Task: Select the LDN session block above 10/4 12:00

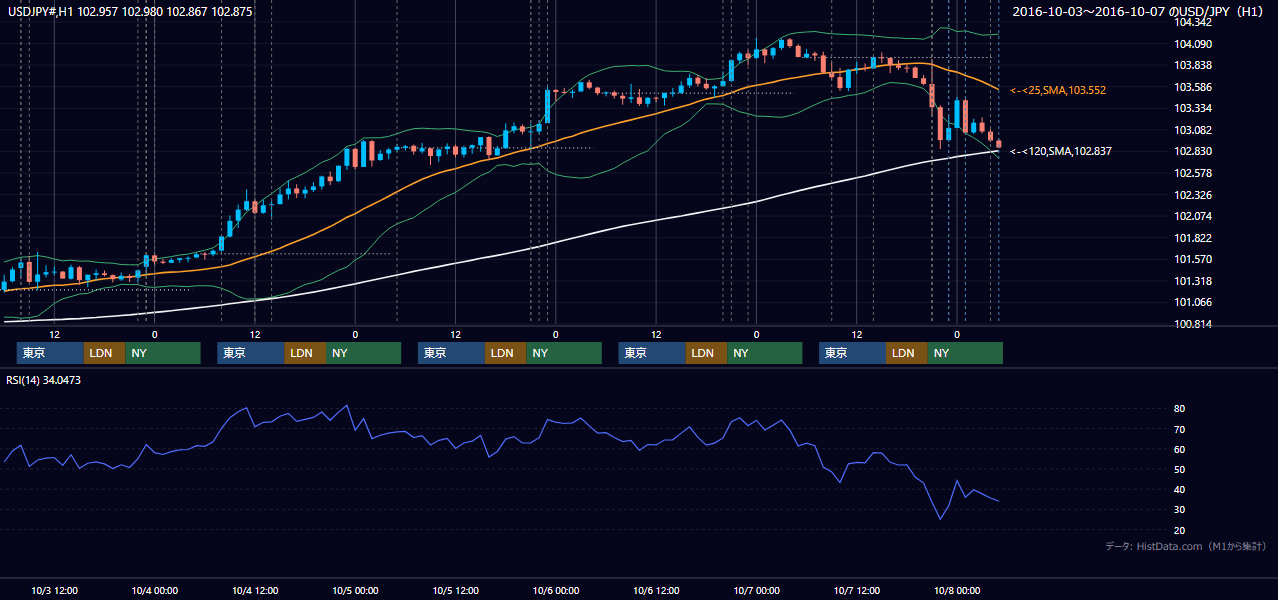Action: click(305, 353)
